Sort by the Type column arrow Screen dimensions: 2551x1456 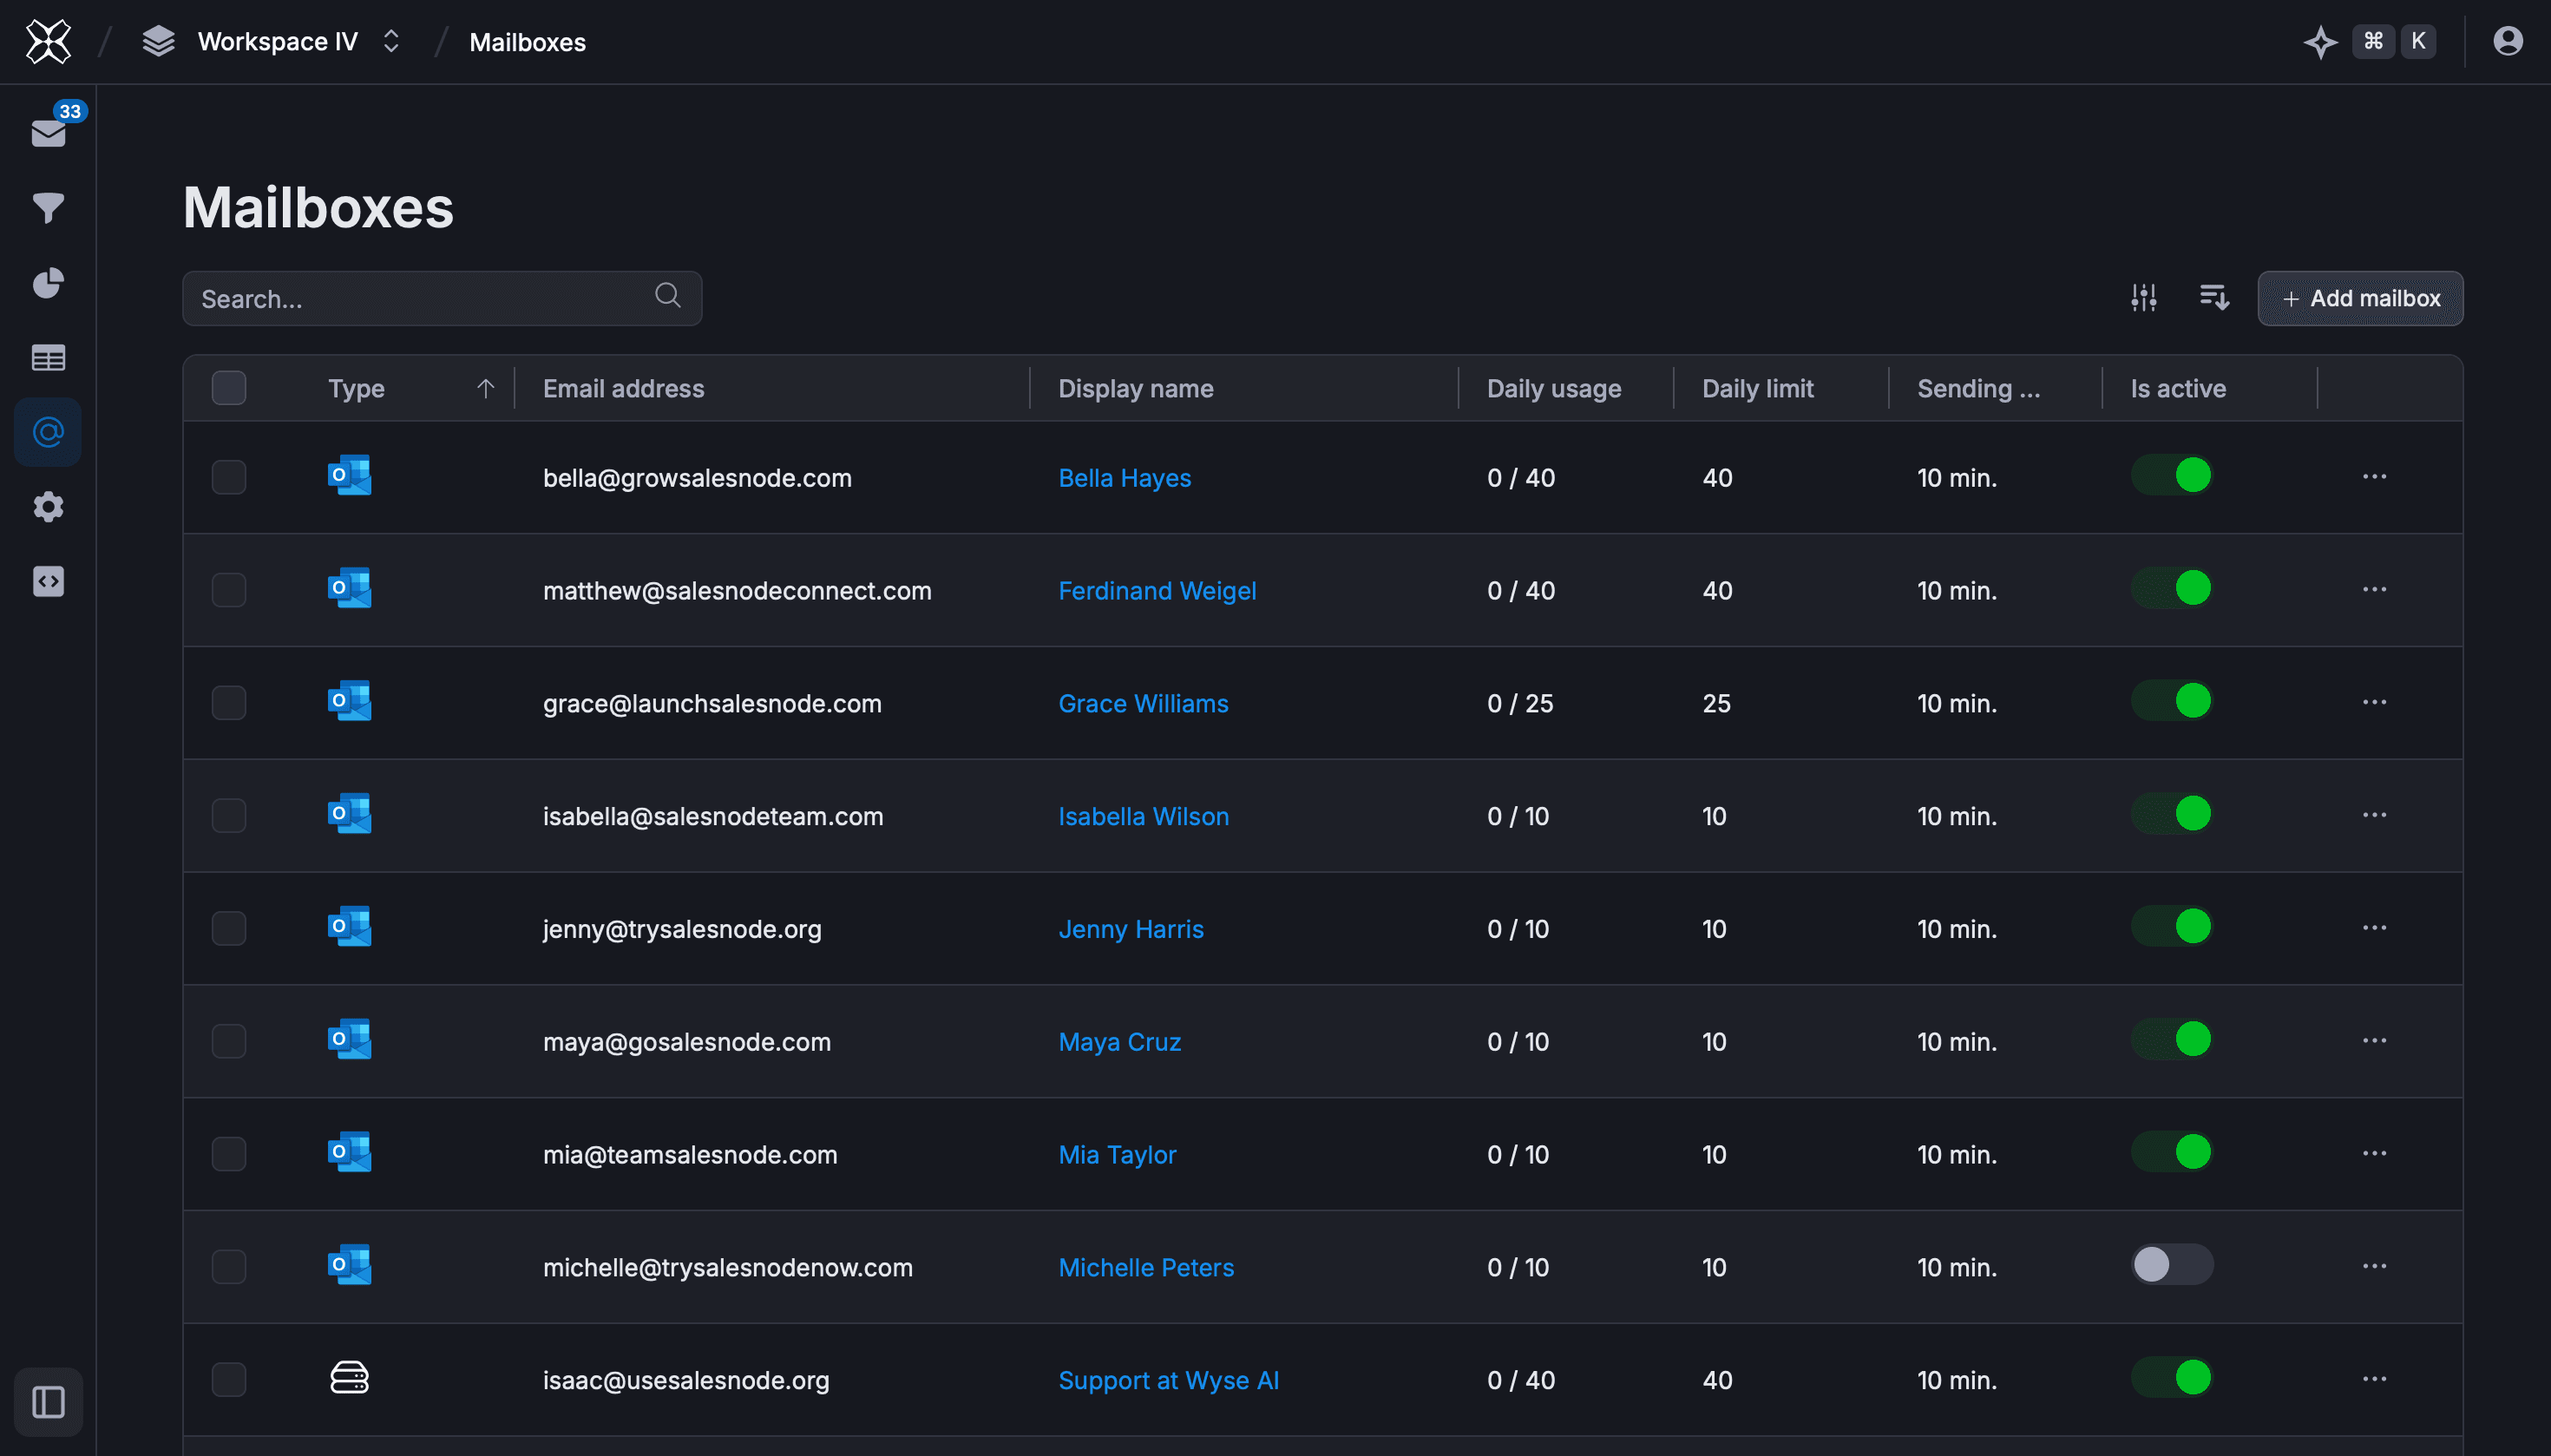[485, 388]
